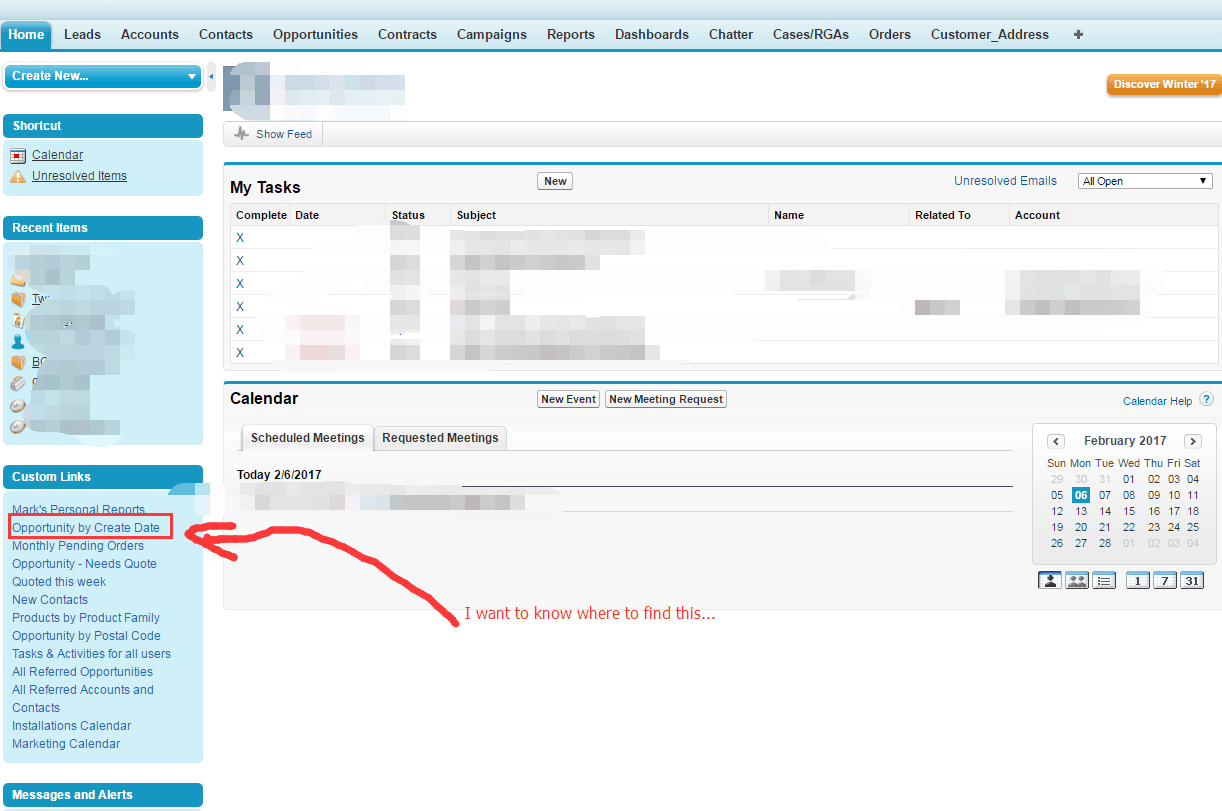Open Calendar link in Shortcut panel
The width and height of the screenshot is (1222, 811).
click(57, 155)
